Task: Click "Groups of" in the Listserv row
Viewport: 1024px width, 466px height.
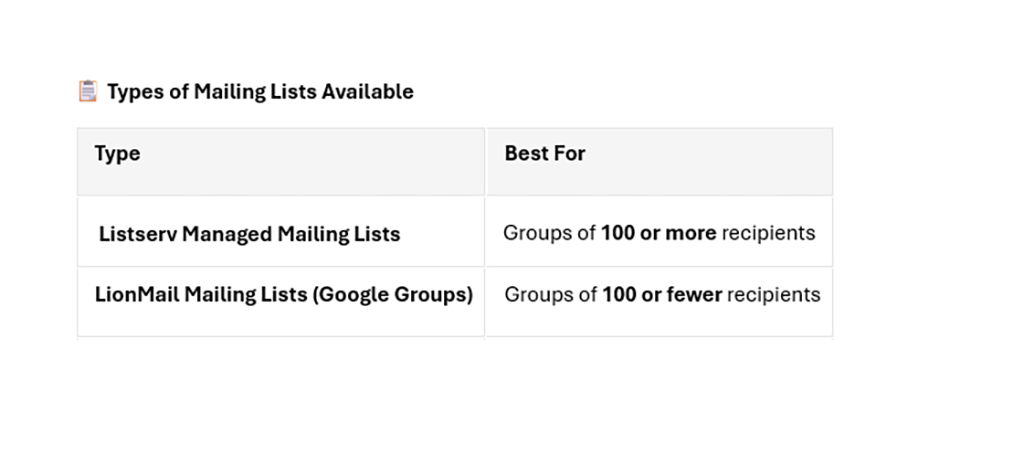Action: click(549, 234)
